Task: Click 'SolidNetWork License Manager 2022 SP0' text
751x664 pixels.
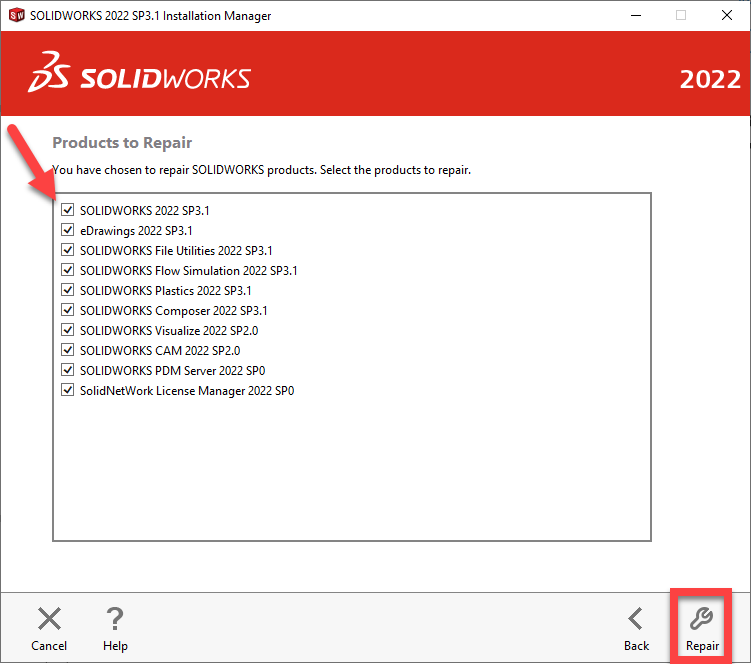Action: click(x=187, y=391)
